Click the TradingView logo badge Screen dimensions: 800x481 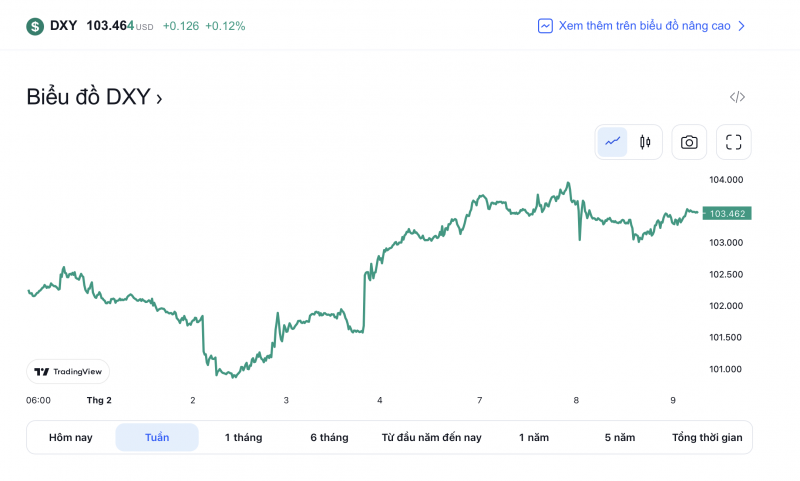(68, 371)
